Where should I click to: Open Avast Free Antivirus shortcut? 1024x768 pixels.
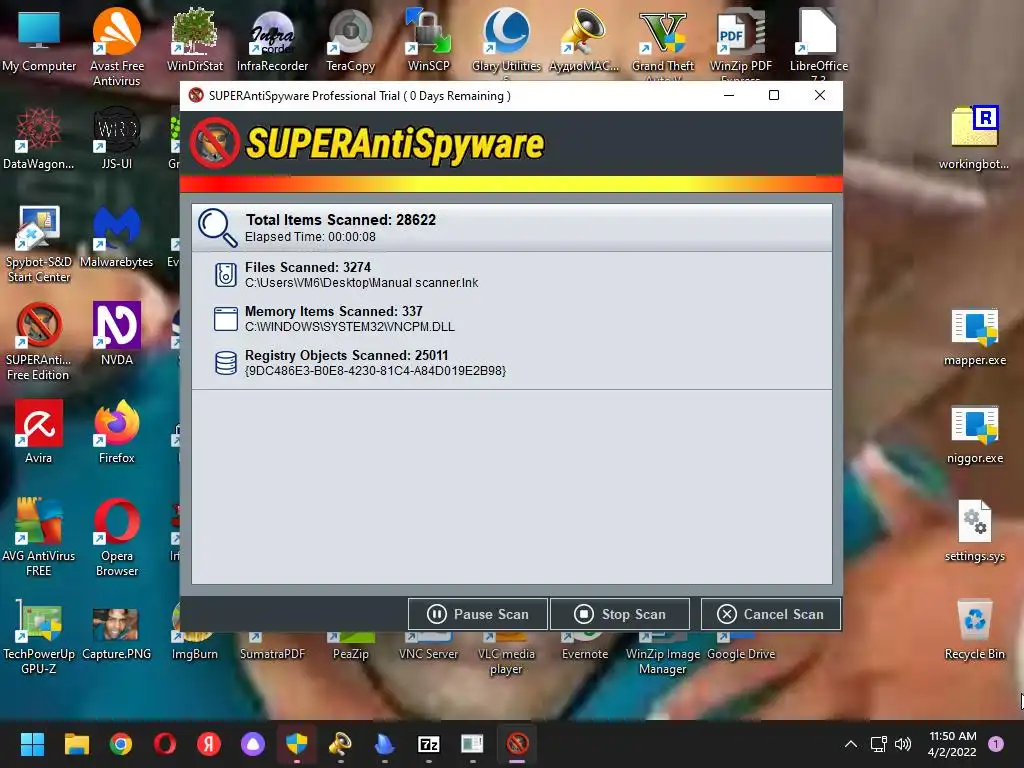pyautogui.click(x=116, y=47)
